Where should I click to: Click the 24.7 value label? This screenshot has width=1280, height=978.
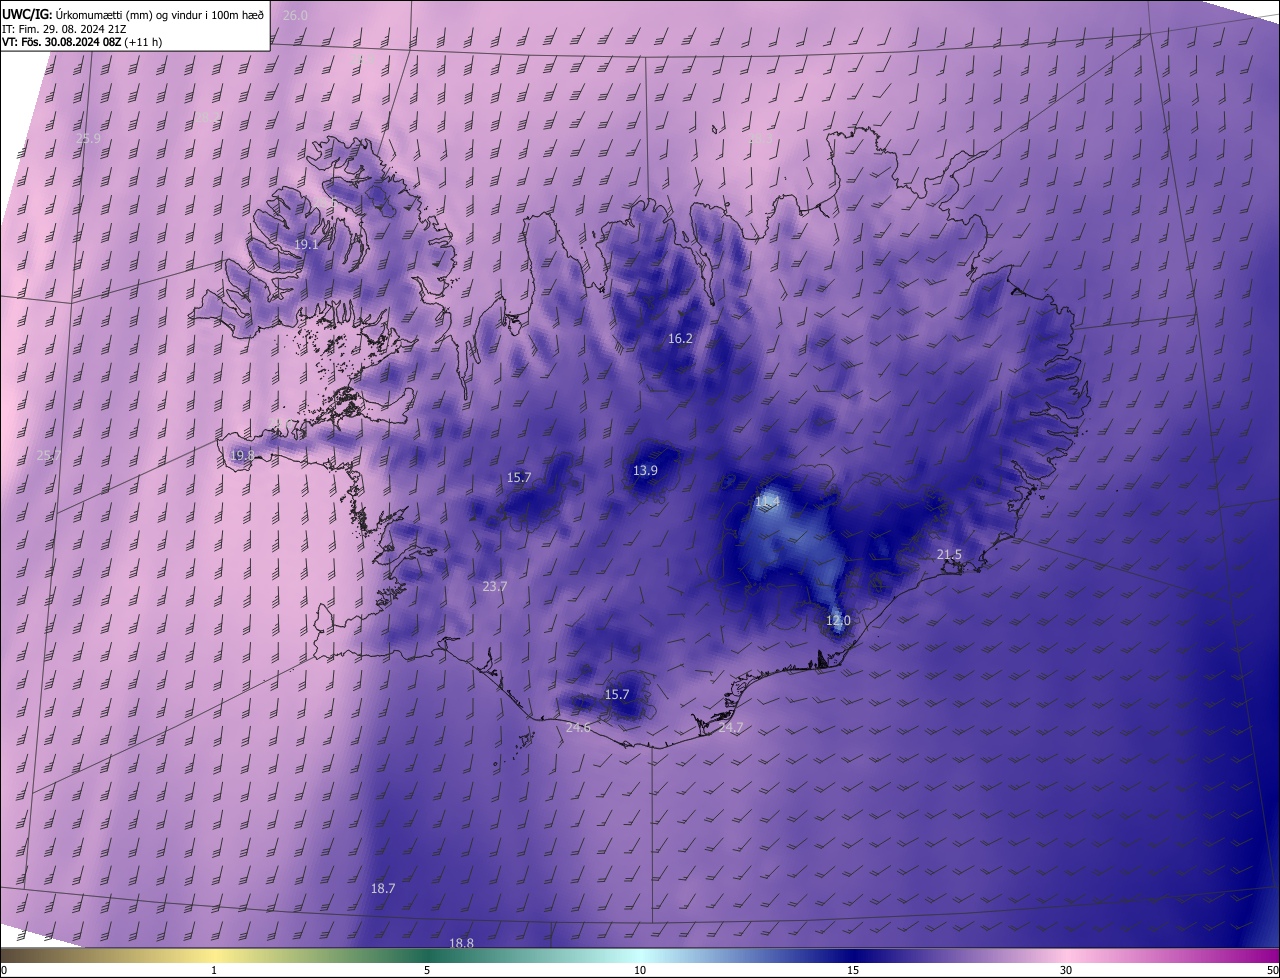(x=731, y=728)
